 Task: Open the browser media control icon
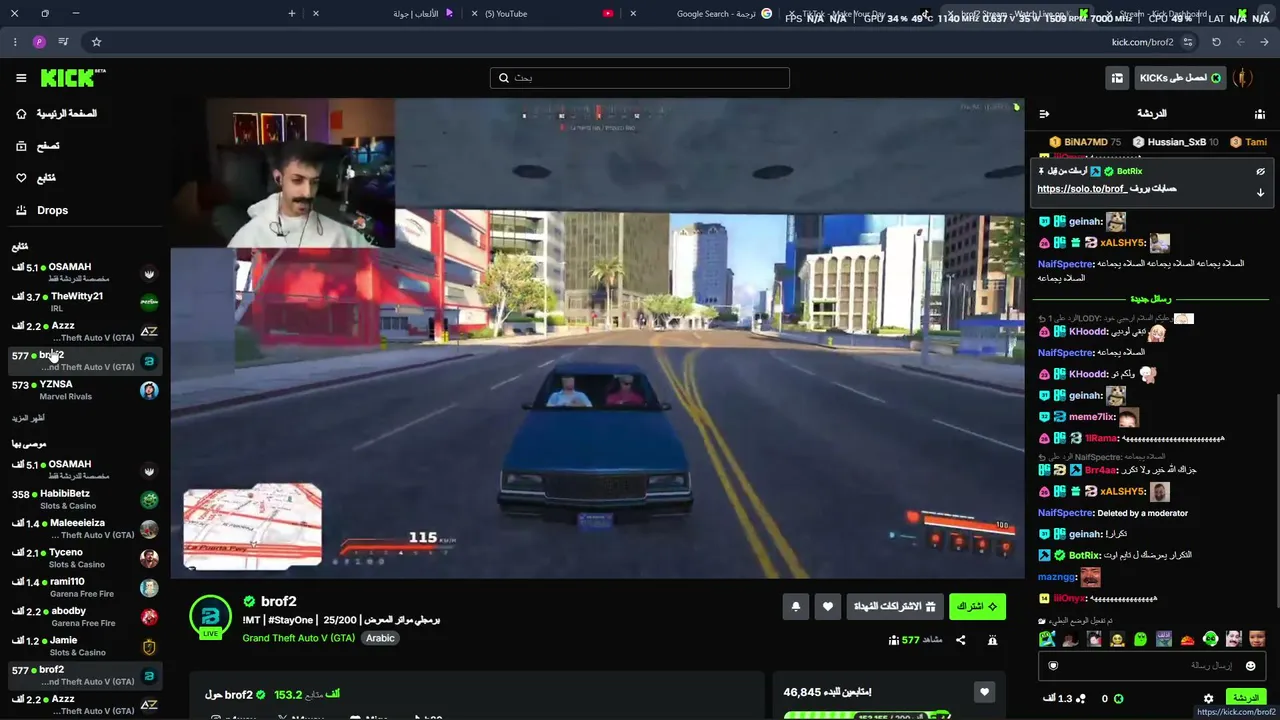click(63, 42)
